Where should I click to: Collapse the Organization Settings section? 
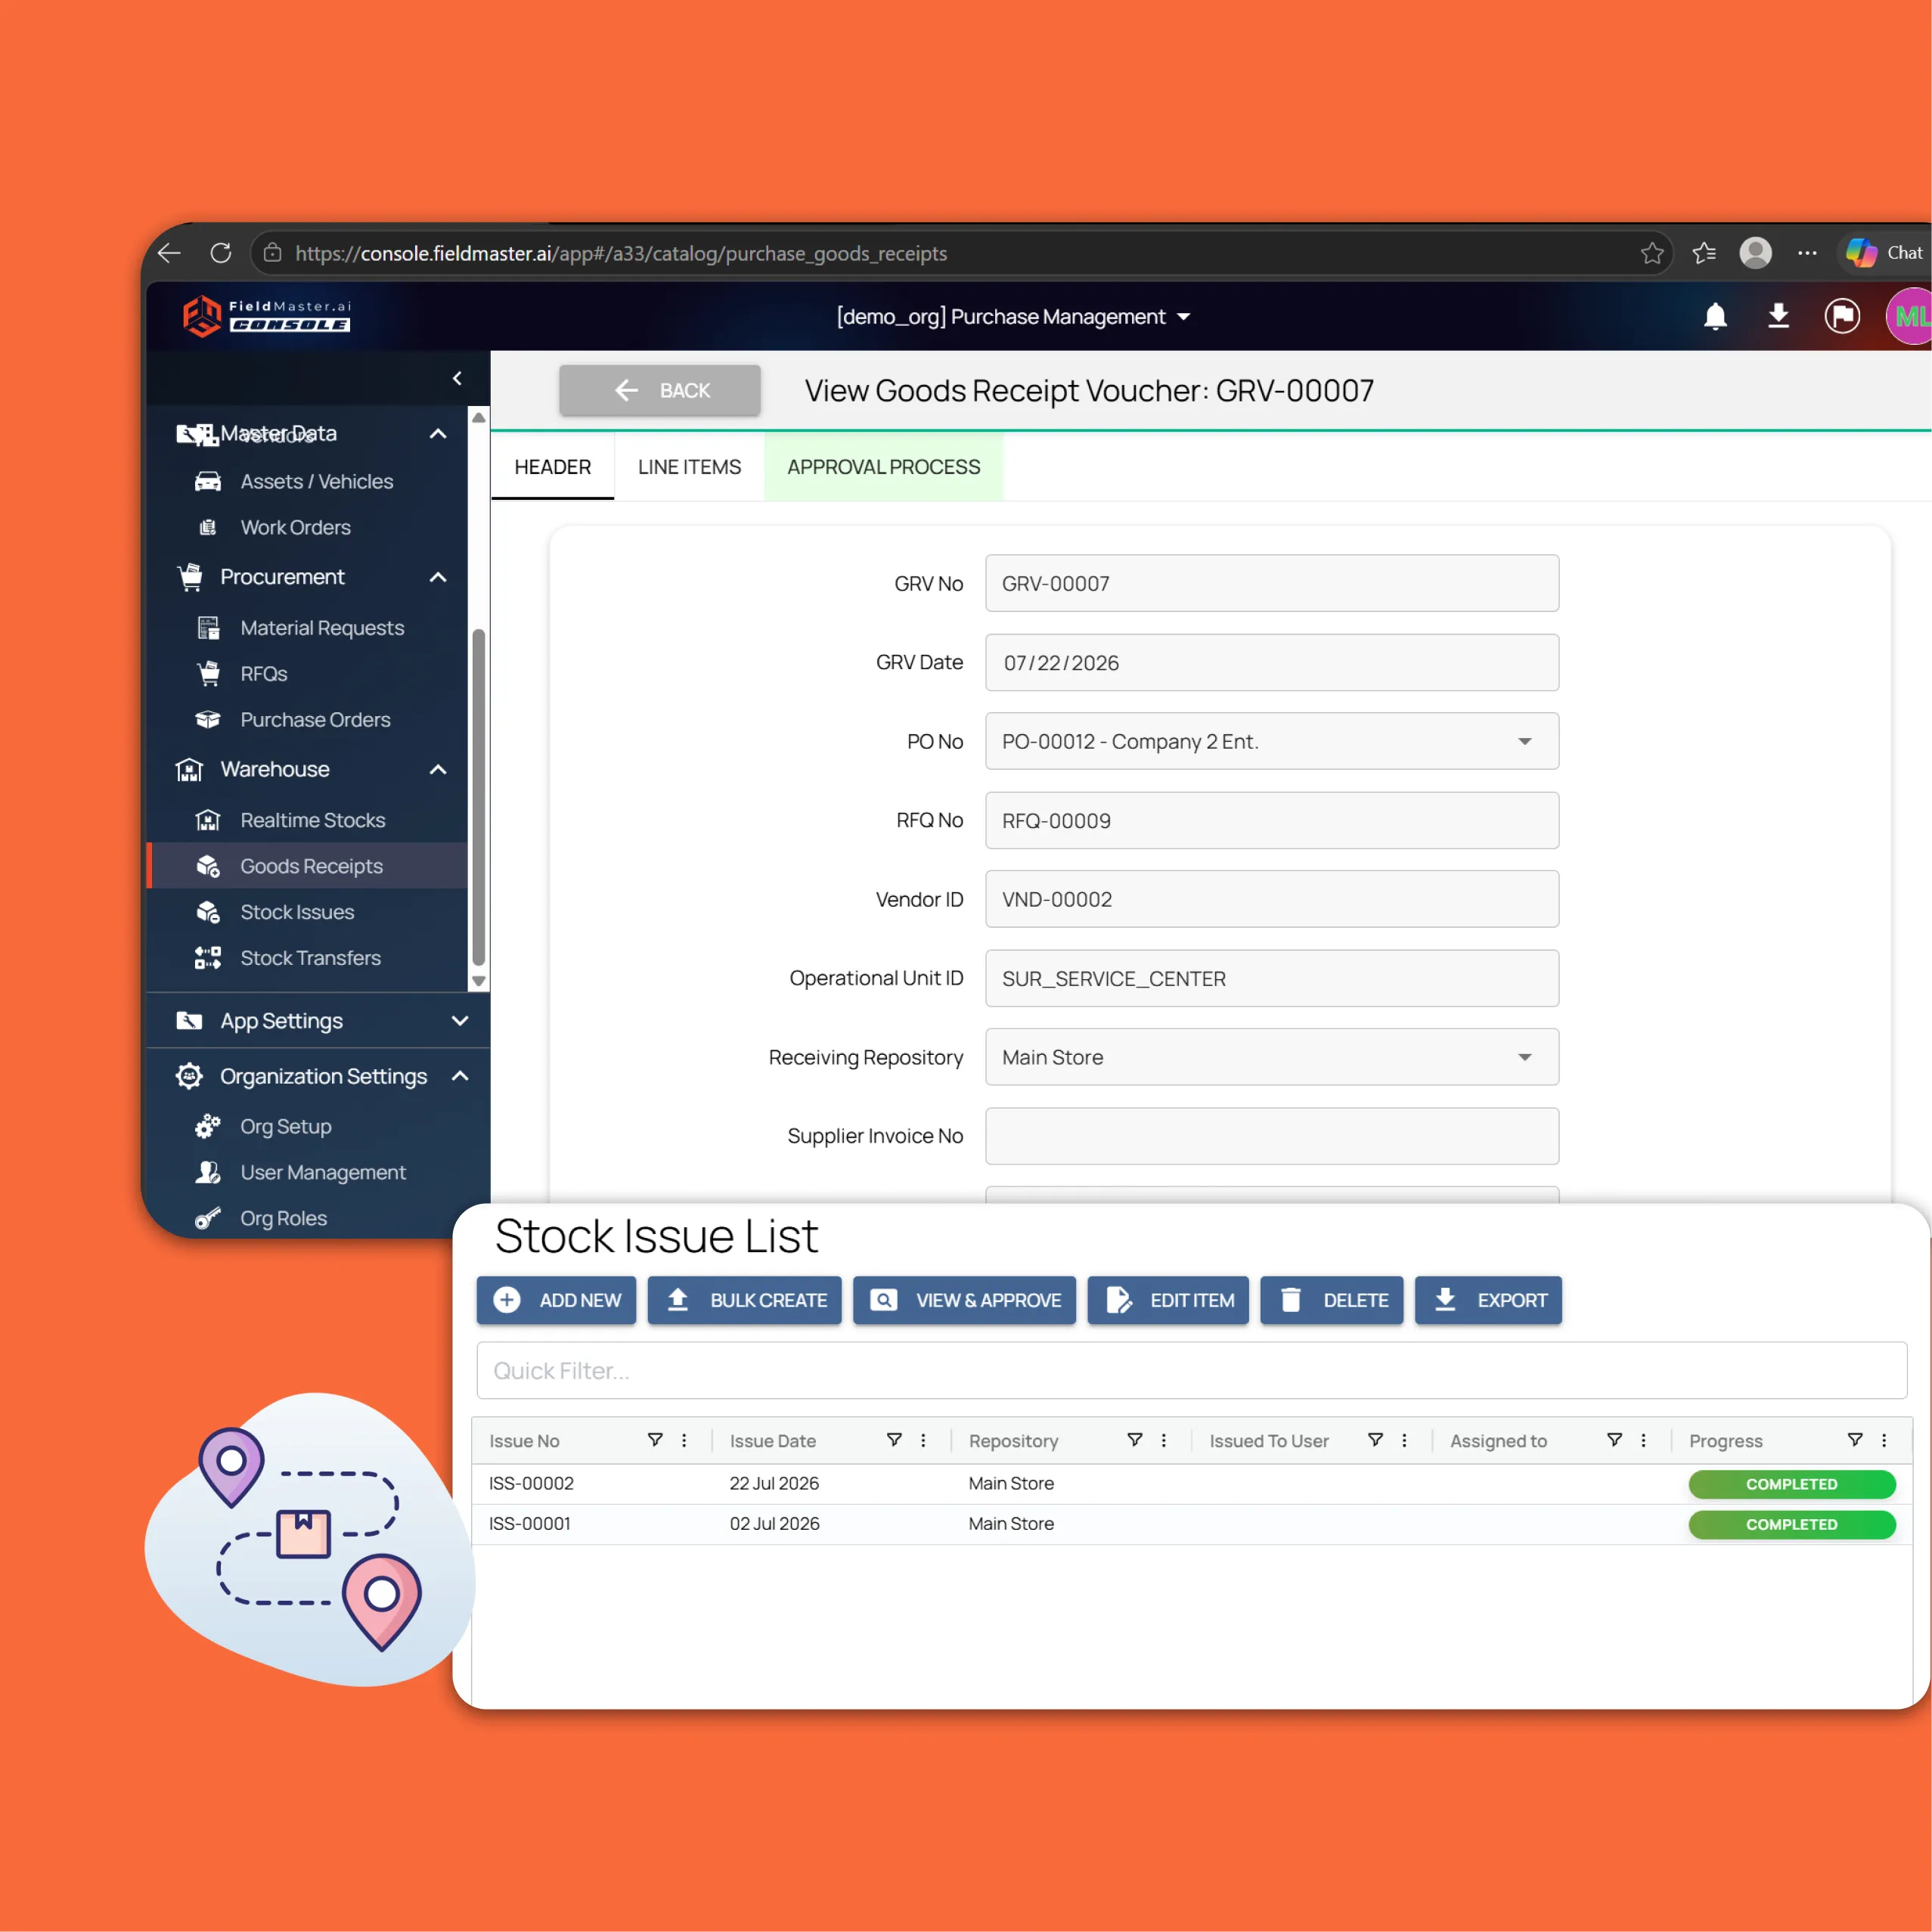click(x=460, y=1076)
